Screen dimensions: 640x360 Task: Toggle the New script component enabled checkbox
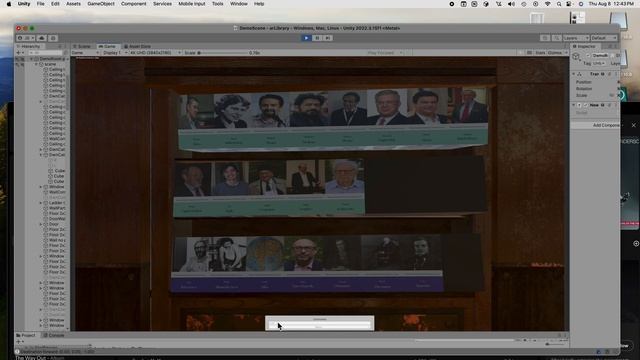(585, 105)
